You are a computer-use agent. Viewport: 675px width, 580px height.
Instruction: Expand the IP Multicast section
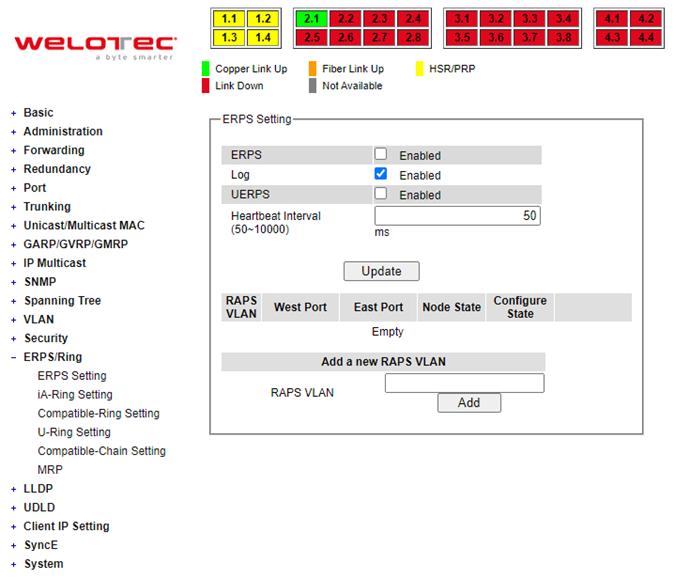pyautogui.click(x=55, y=263)
